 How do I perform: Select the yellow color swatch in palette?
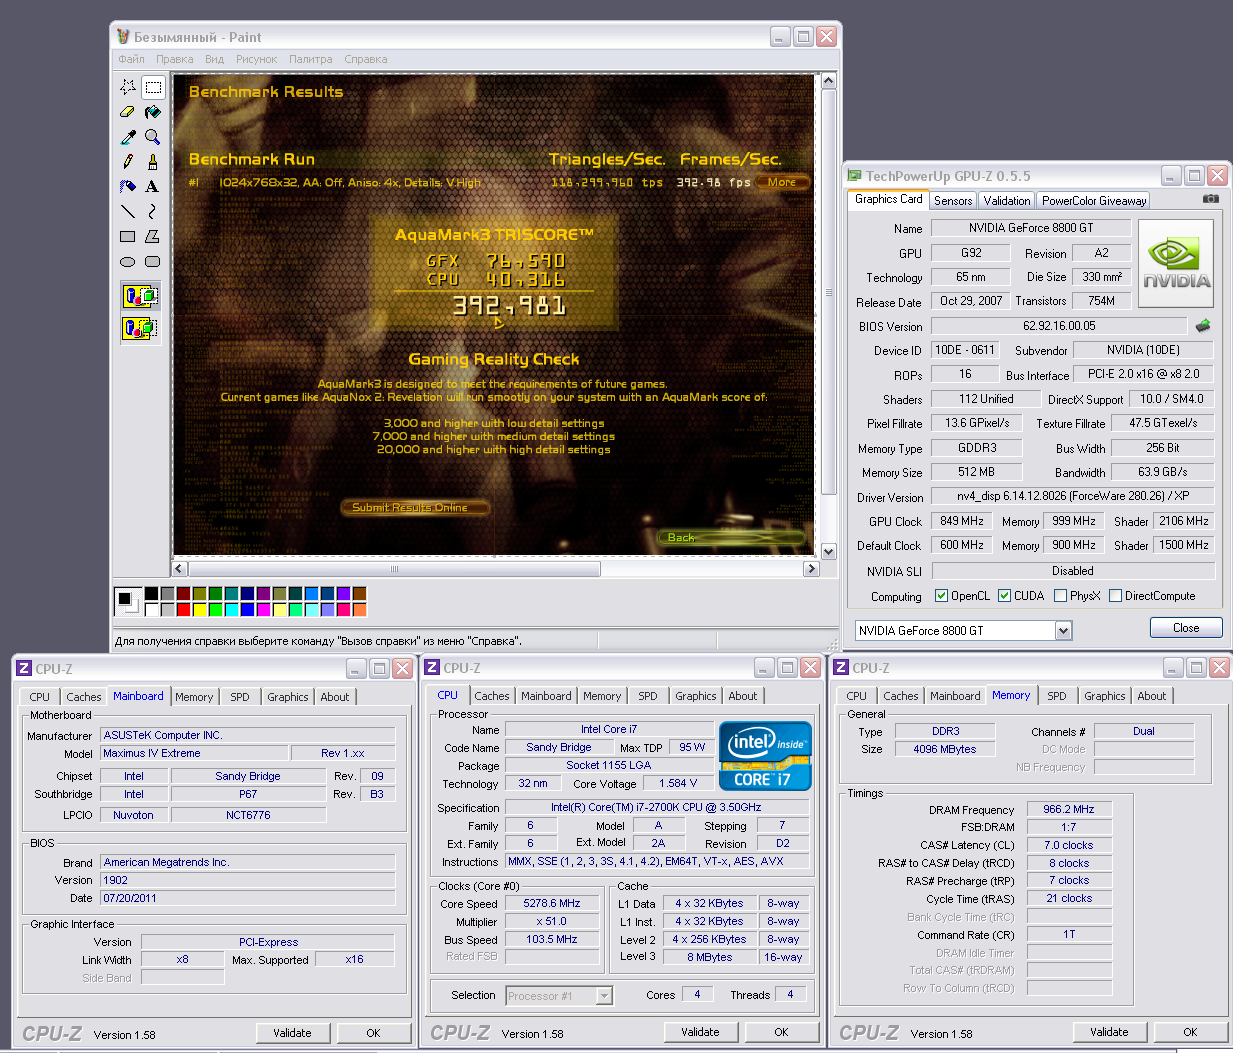point(199,609)
